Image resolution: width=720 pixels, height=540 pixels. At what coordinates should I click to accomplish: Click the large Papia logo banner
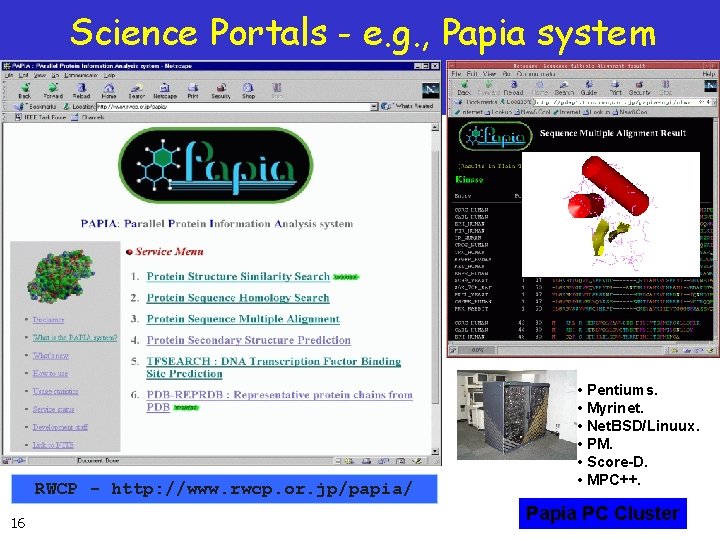tap(216, 165)
